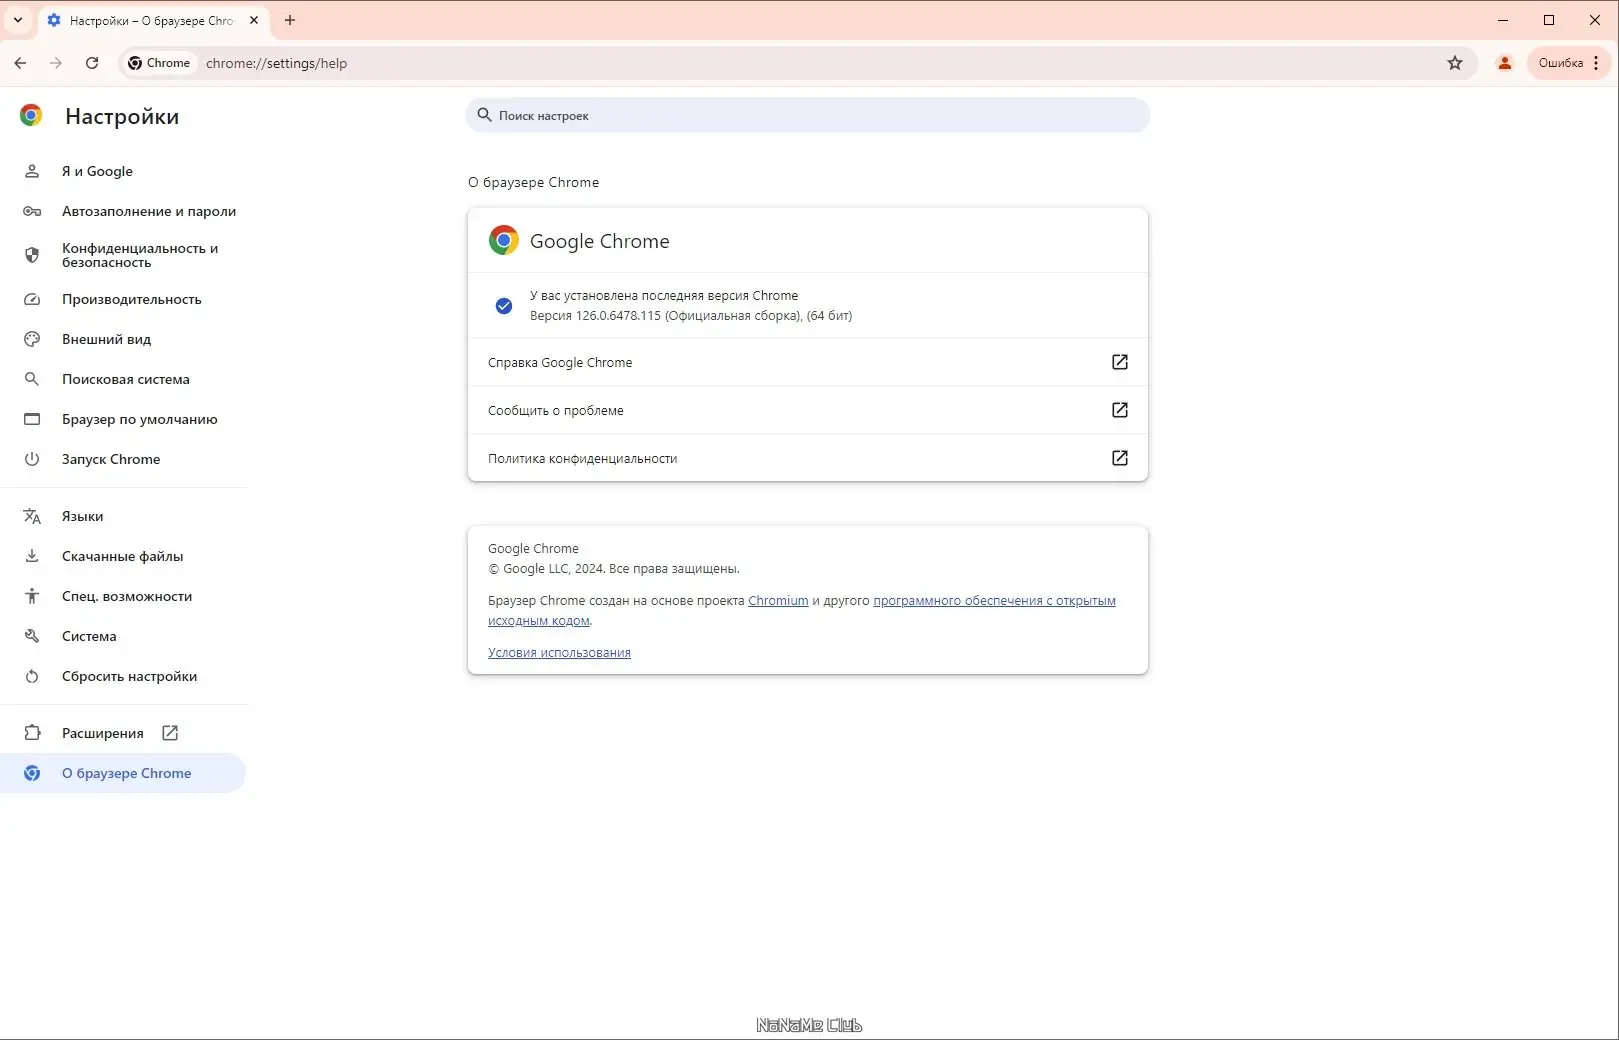Open the profile avatar icon

coord(1504,63)
